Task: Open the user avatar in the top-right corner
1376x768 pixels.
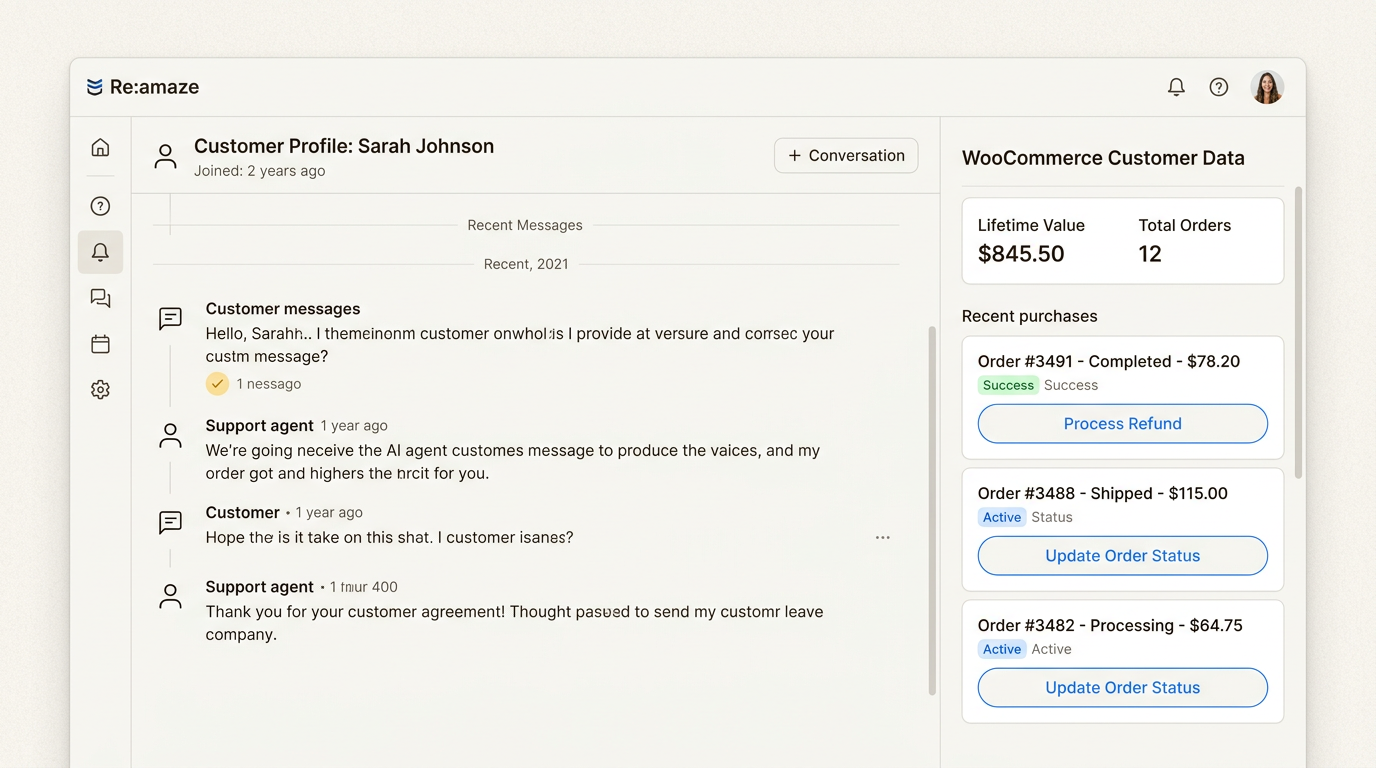Action: [x=1267, y=87]
